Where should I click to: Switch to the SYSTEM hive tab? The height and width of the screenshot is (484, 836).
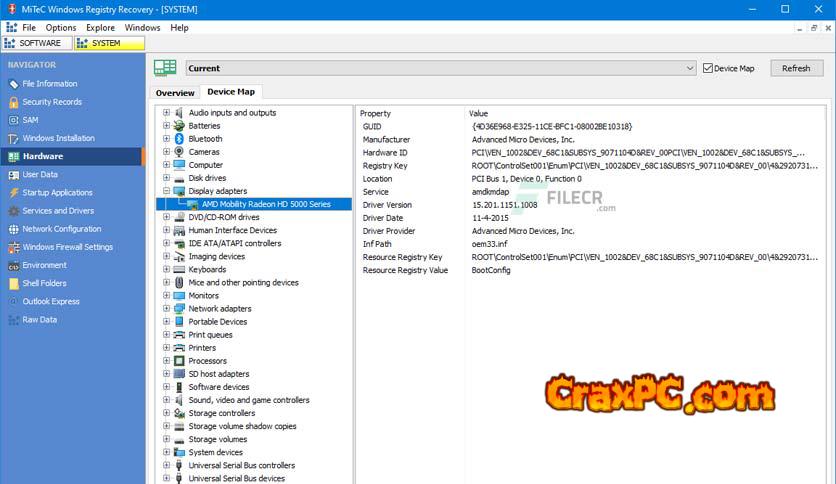pyautogui.click(x=109, y=43)
